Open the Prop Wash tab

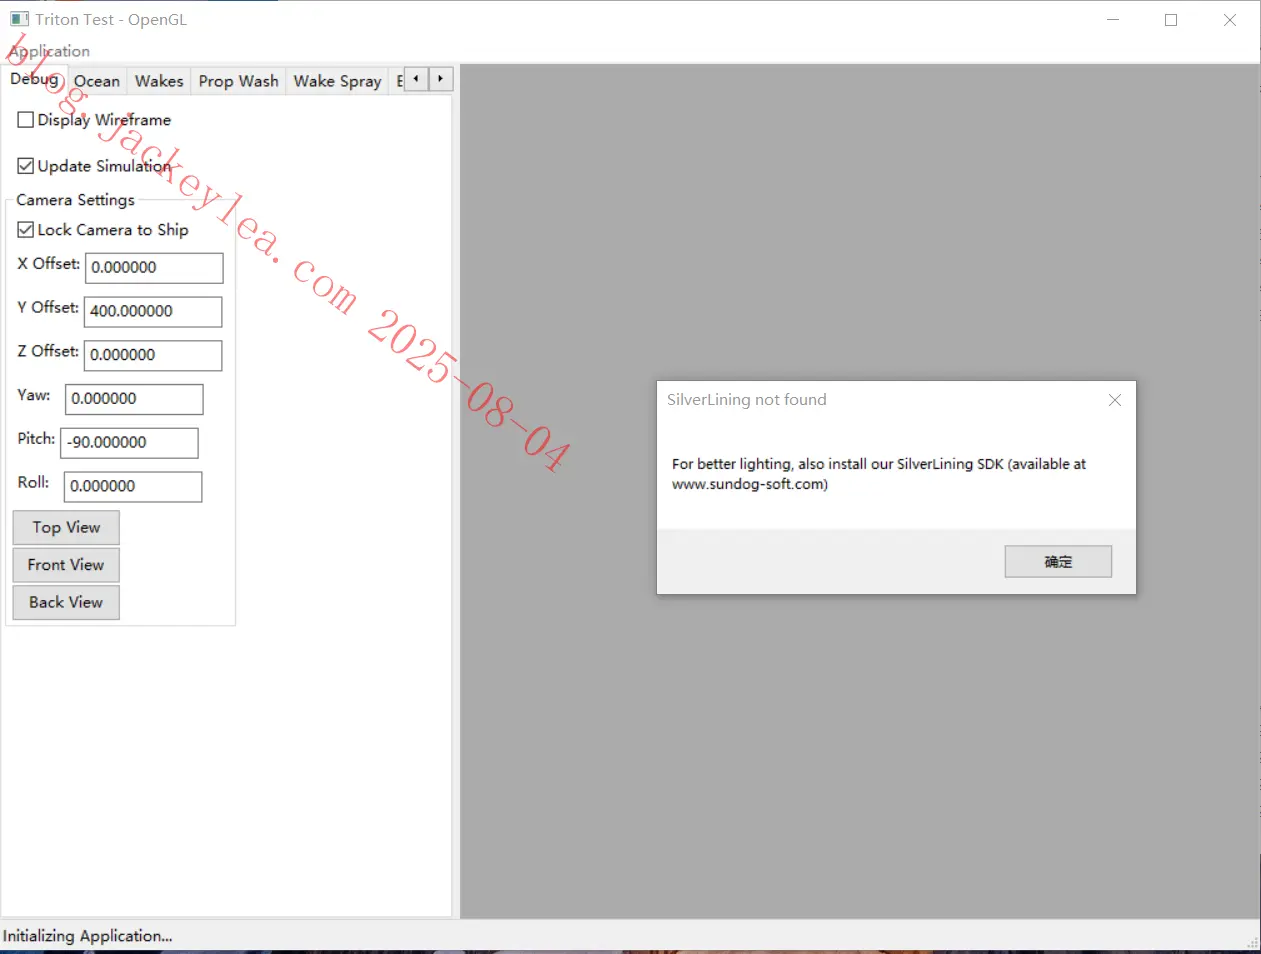[238, 81]
